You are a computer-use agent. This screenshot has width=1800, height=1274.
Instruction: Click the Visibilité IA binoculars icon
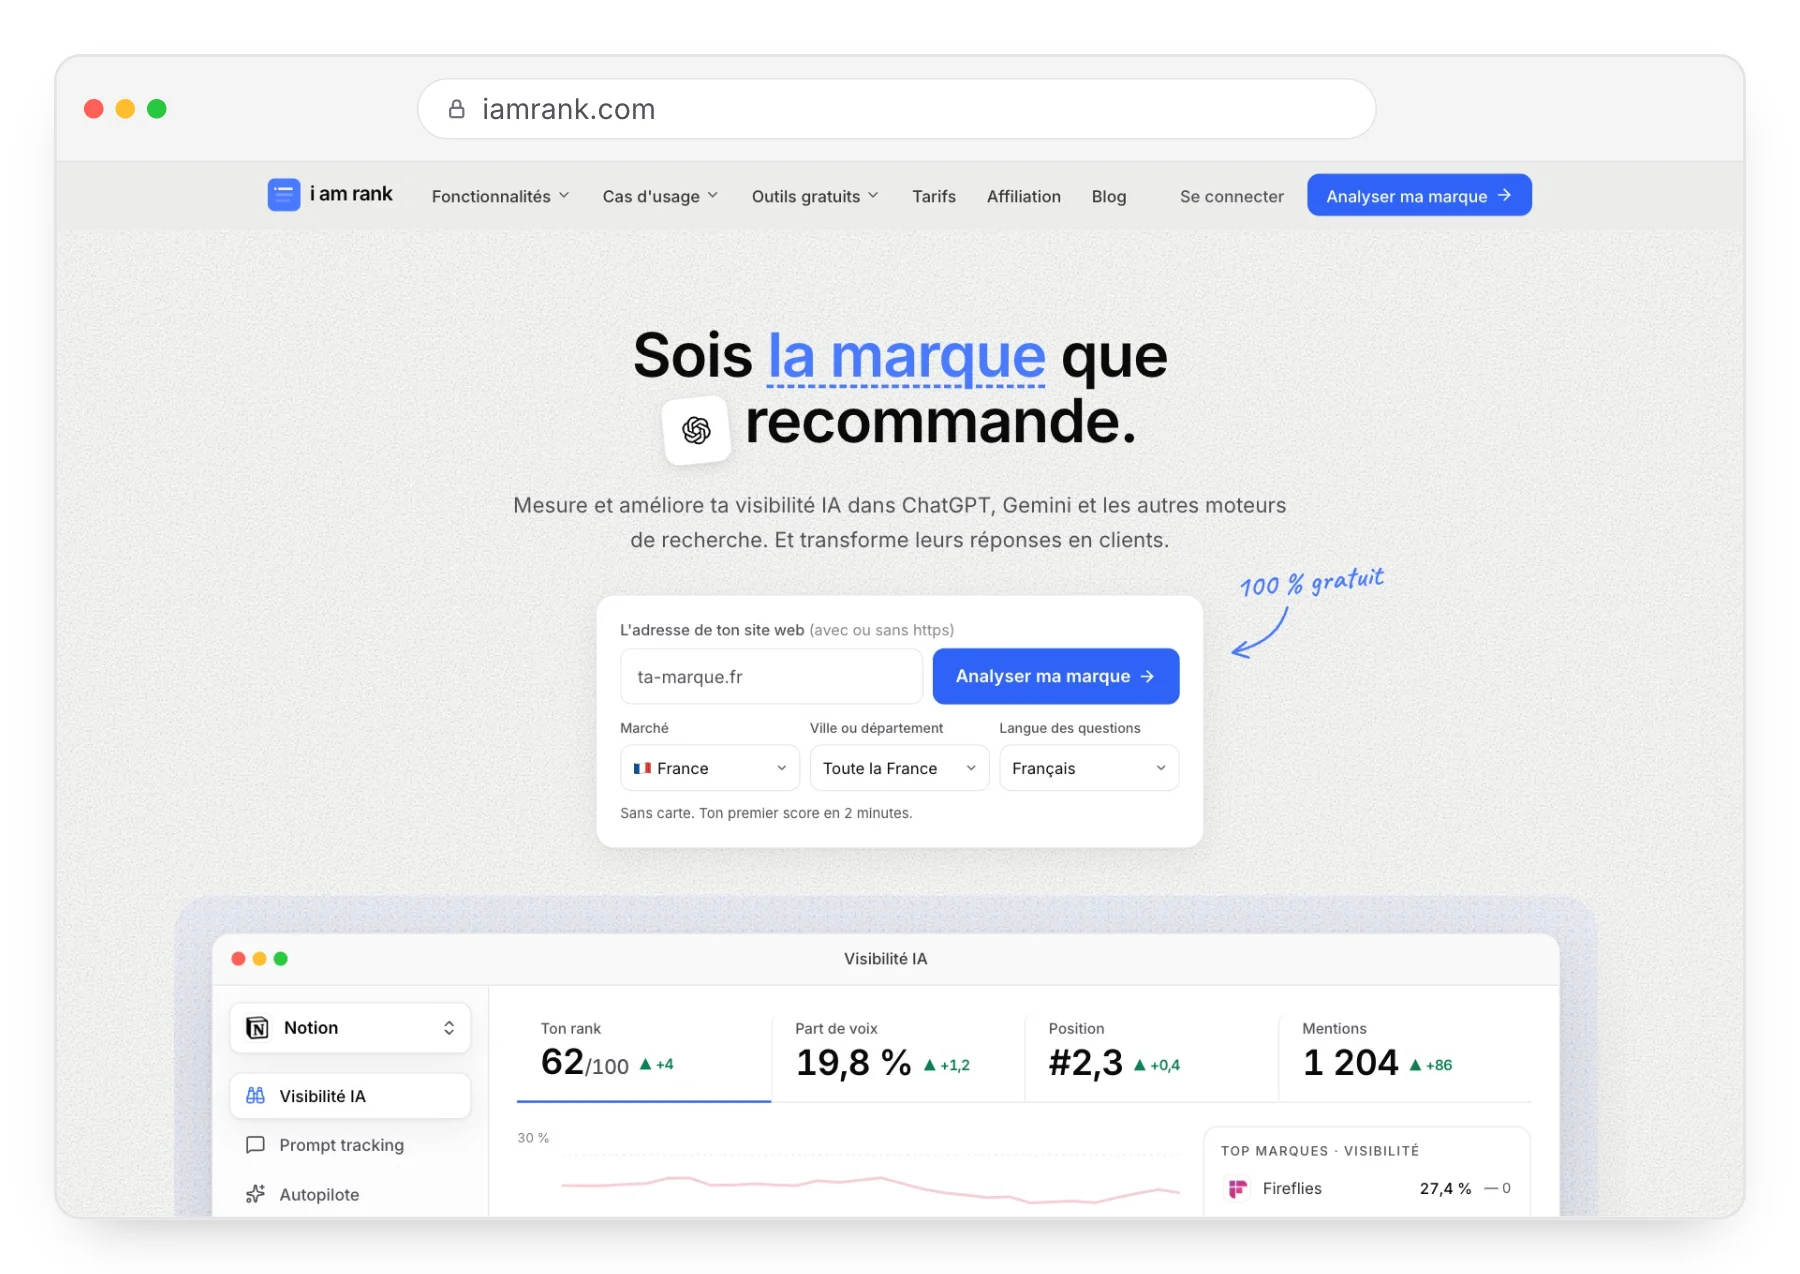(256, 1096)
